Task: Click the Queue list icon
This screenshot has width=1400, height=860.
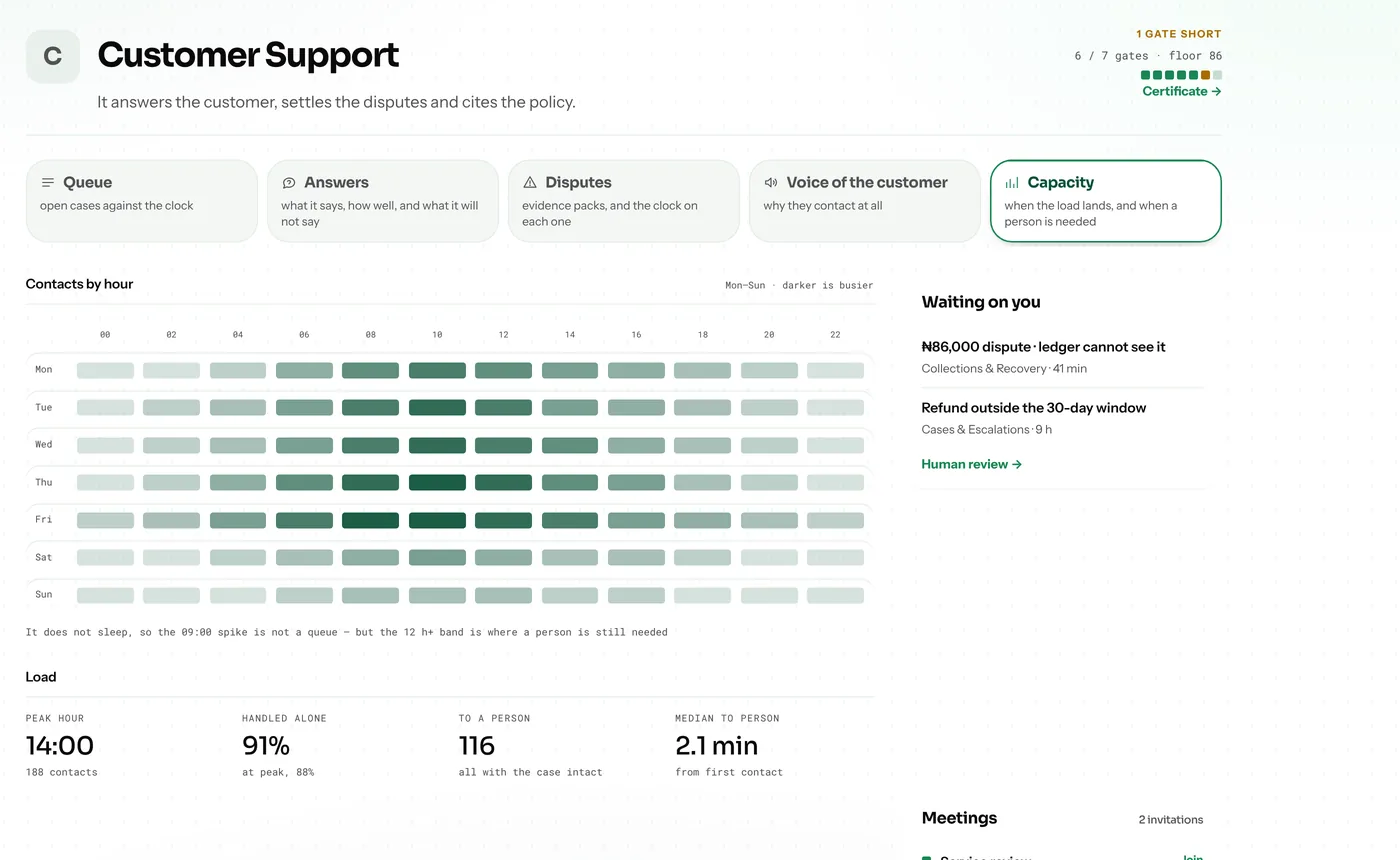Action: click(48, 183)
